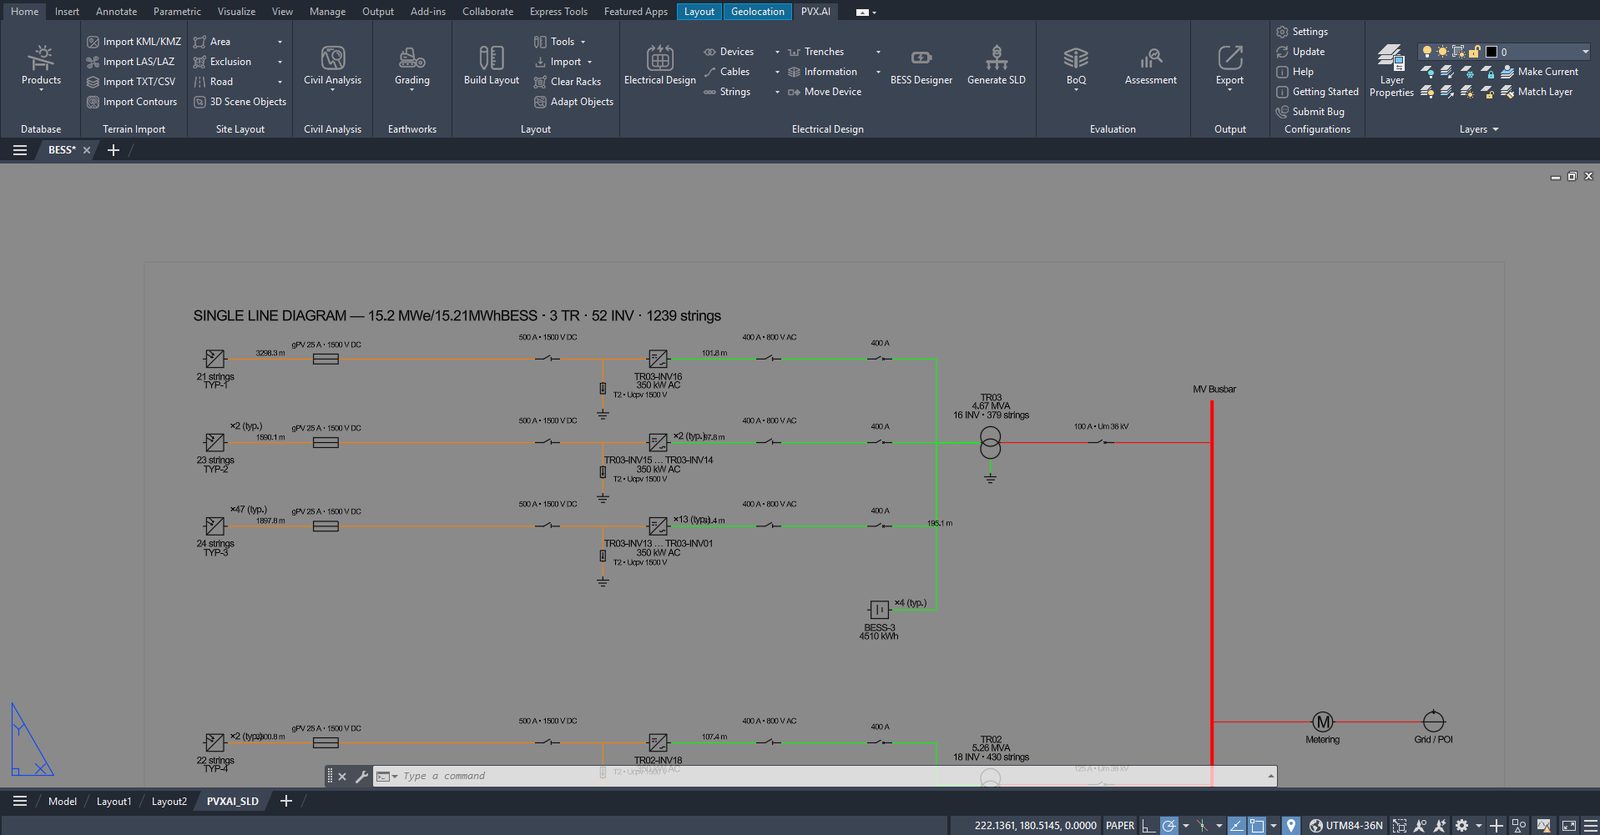This screenshot has width=1600, height=835.
Task: Click the black layer color swatch
Action: (1491, 51)
